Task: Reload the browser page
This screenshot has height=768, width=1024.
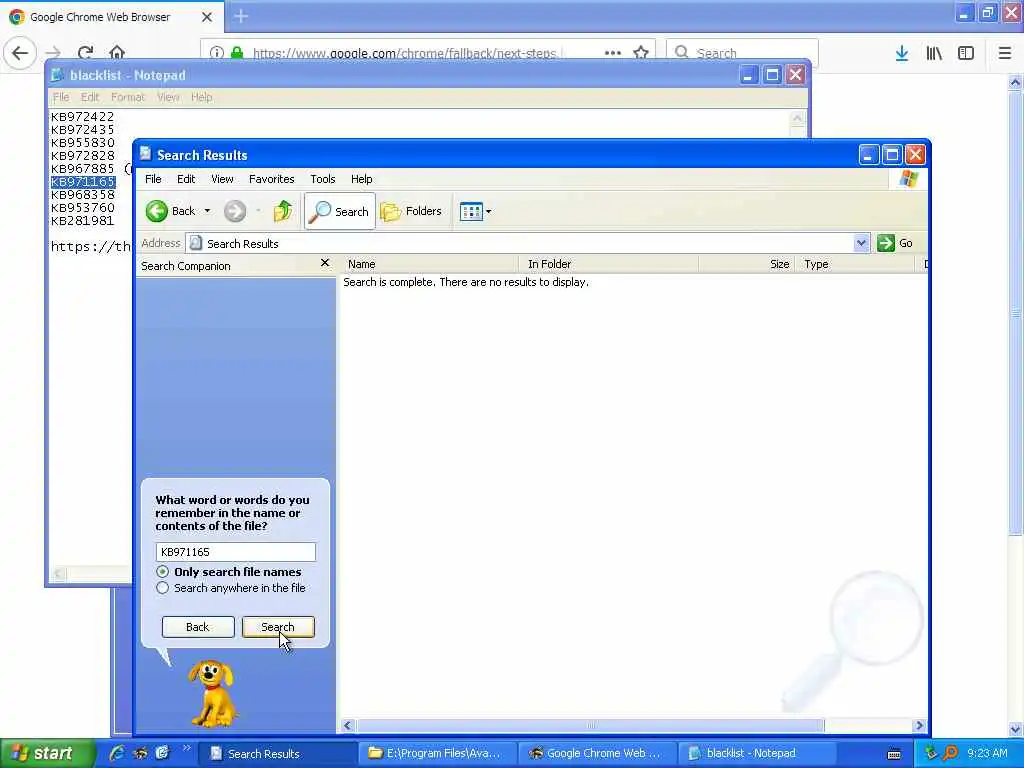Action: pos(85,52)
